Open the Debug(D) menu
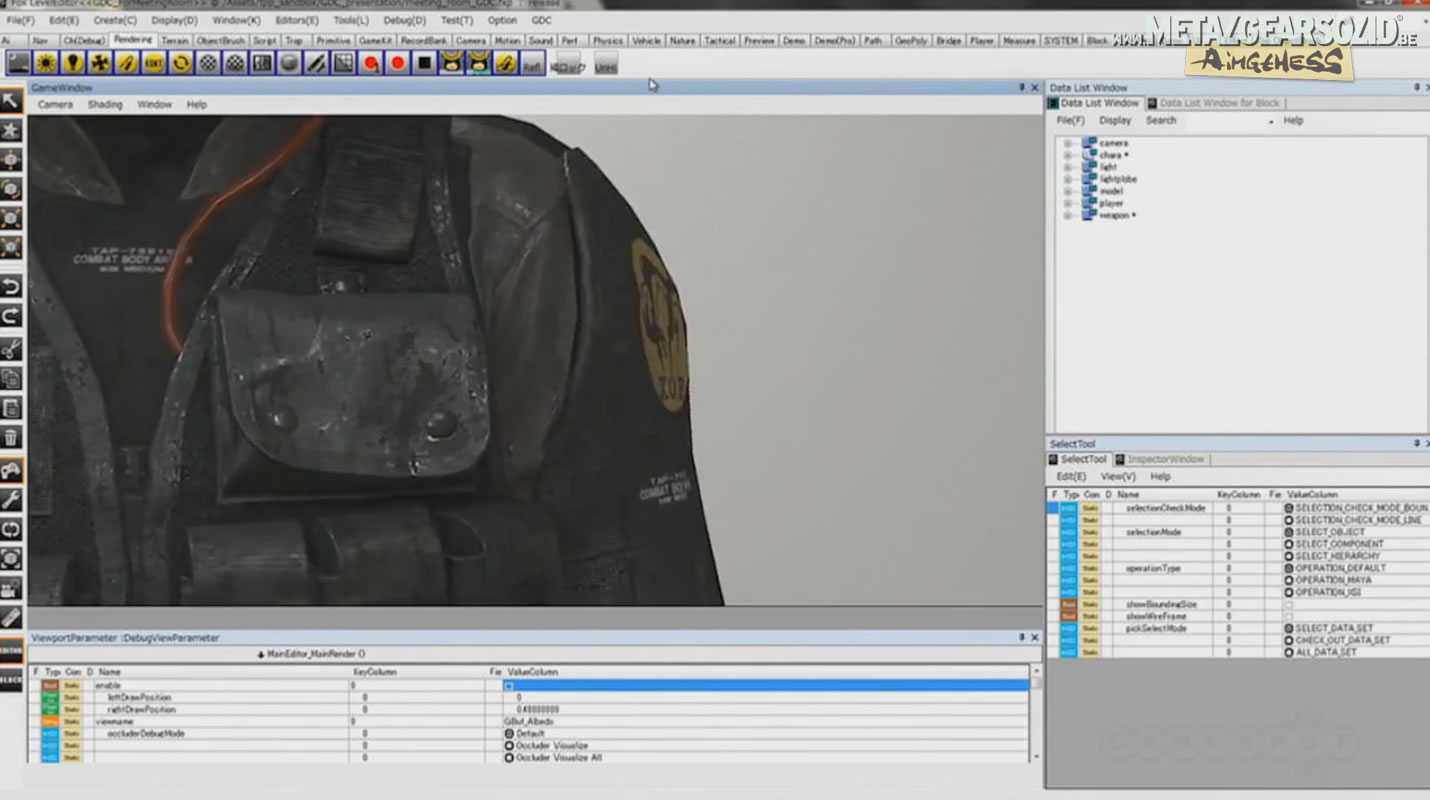The height and width of the screenshot is (800, 1430). coord(404,20)
